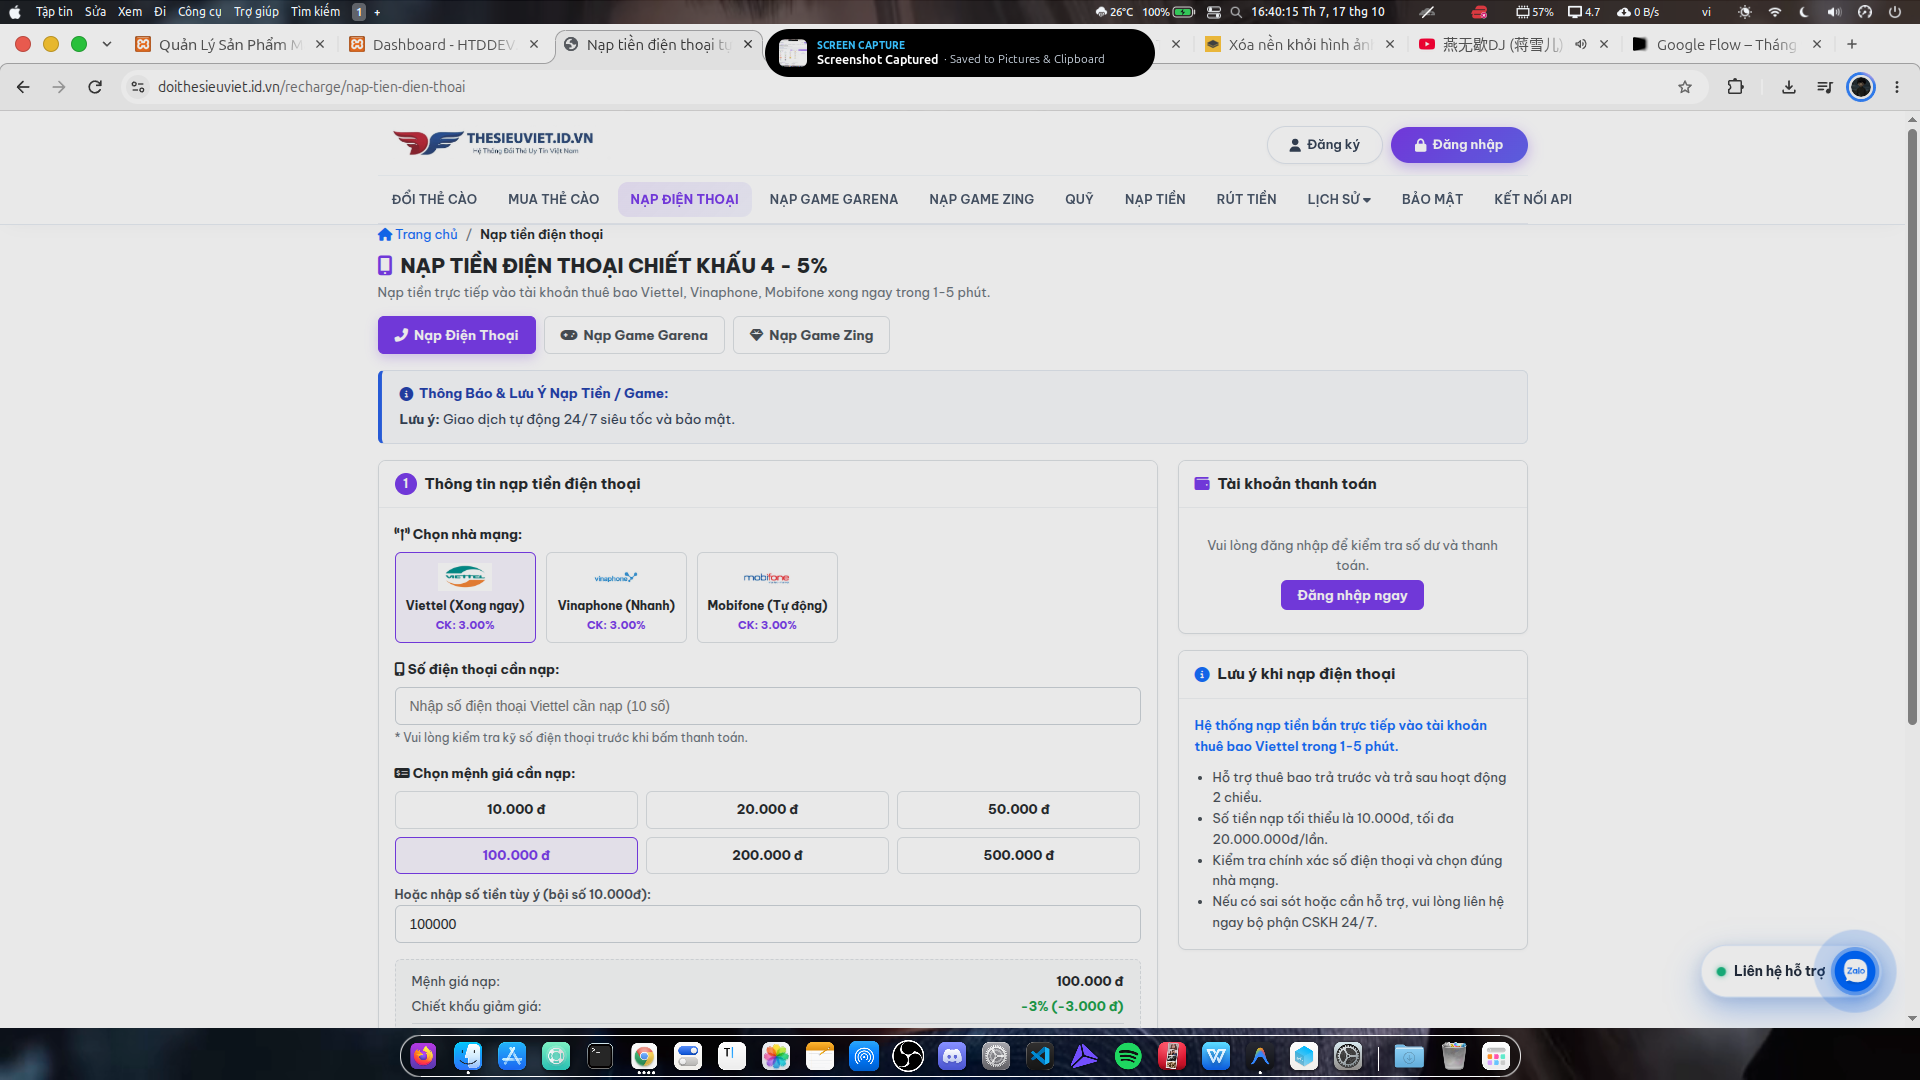Switch to the Nạp Game Zing tab
The height and width of the screenshot is (1080, 1920).
click(x=811, y=335)
